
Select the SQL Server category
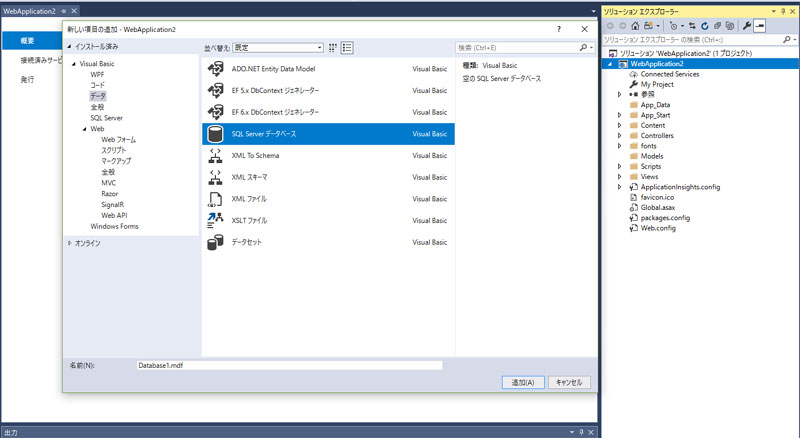107,118
